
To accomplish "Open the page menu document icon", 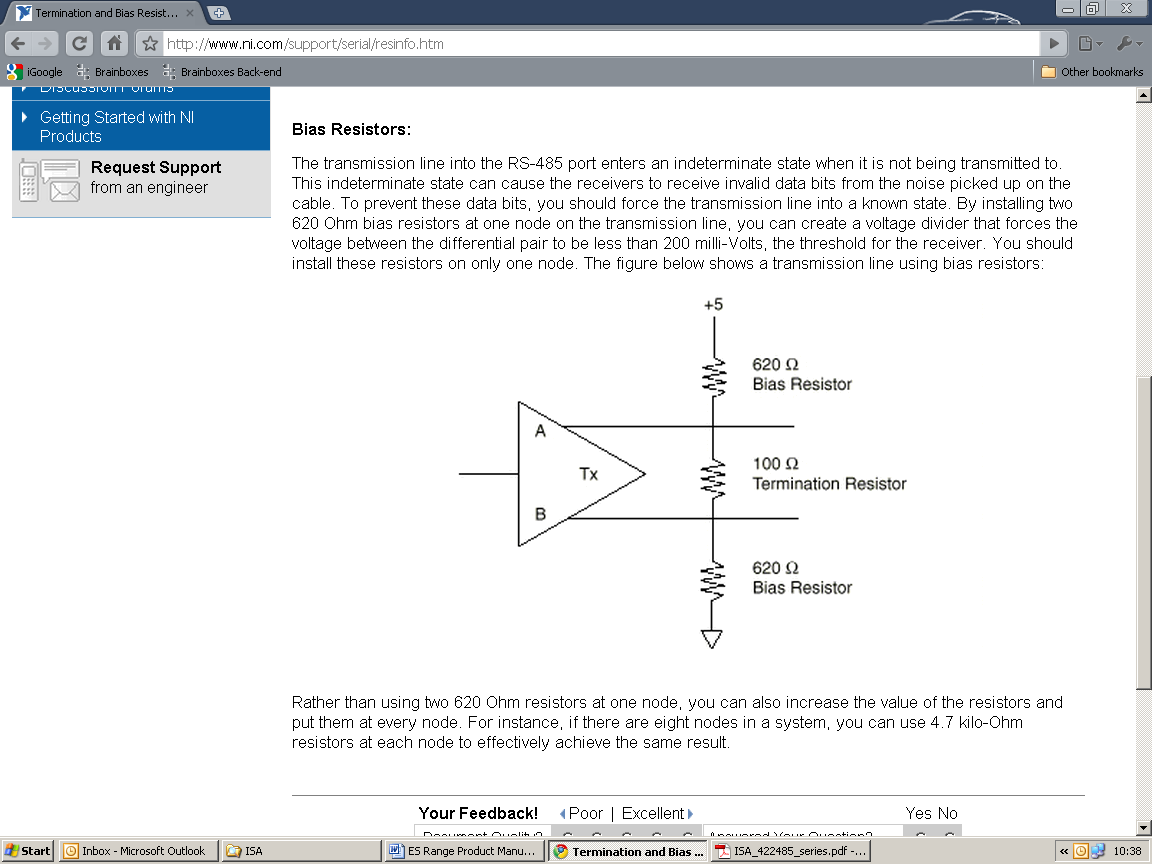I will click(1086, 43).
